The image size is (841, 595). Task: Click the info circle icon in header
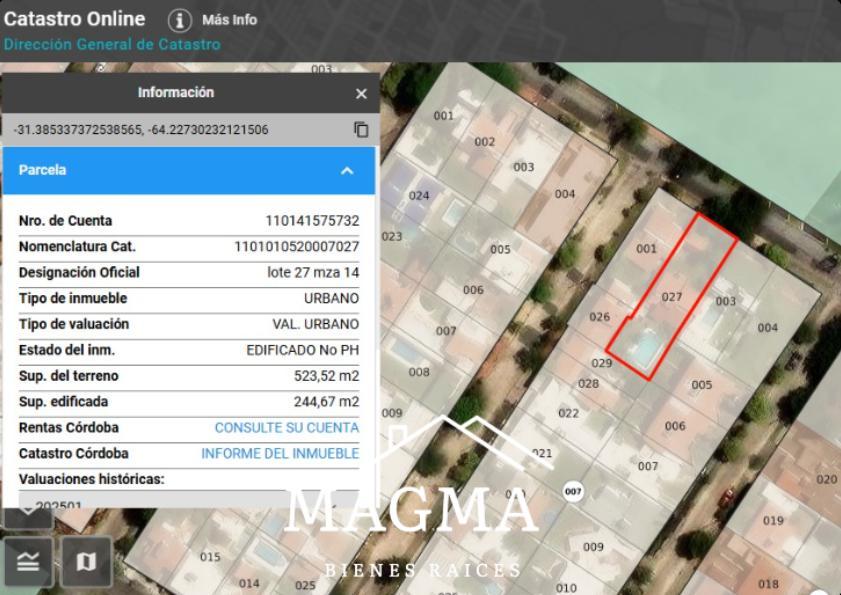point(179,20)
